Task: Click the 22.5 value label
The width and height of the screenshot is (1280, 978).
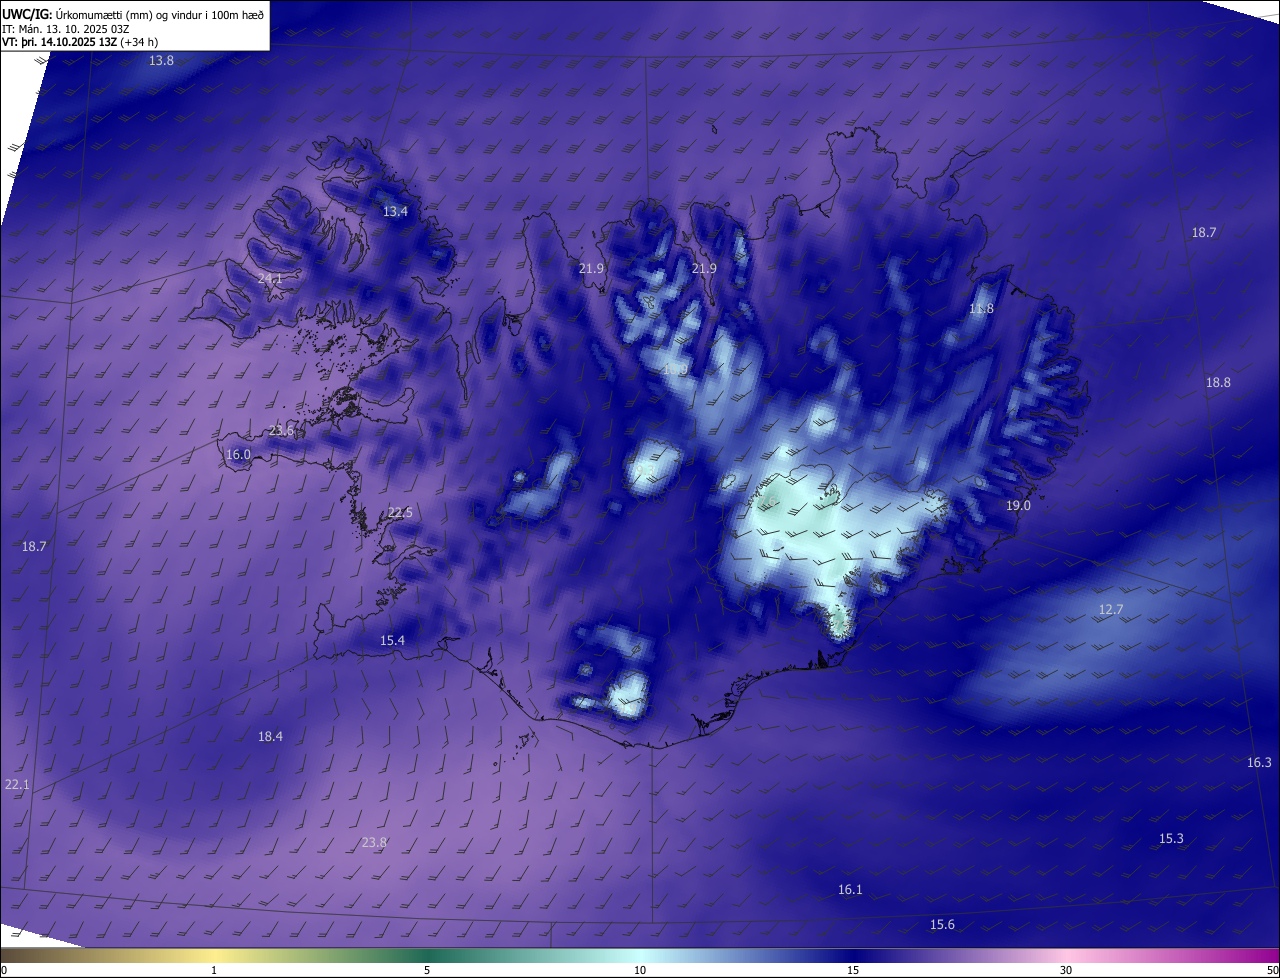Action: 400,513
